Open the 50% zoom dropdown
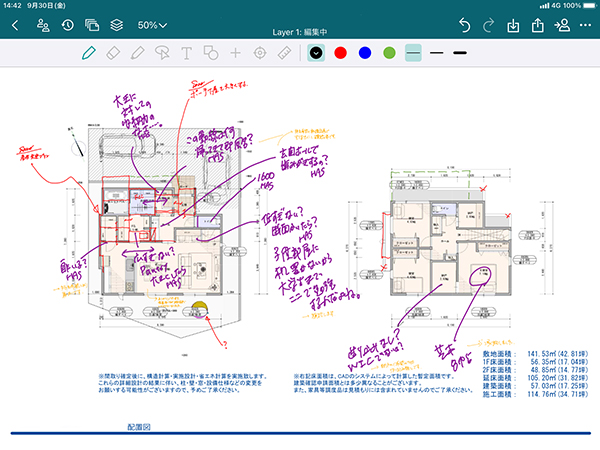The height and width of the screenshot is (450, 600). (x=152, y=24)
